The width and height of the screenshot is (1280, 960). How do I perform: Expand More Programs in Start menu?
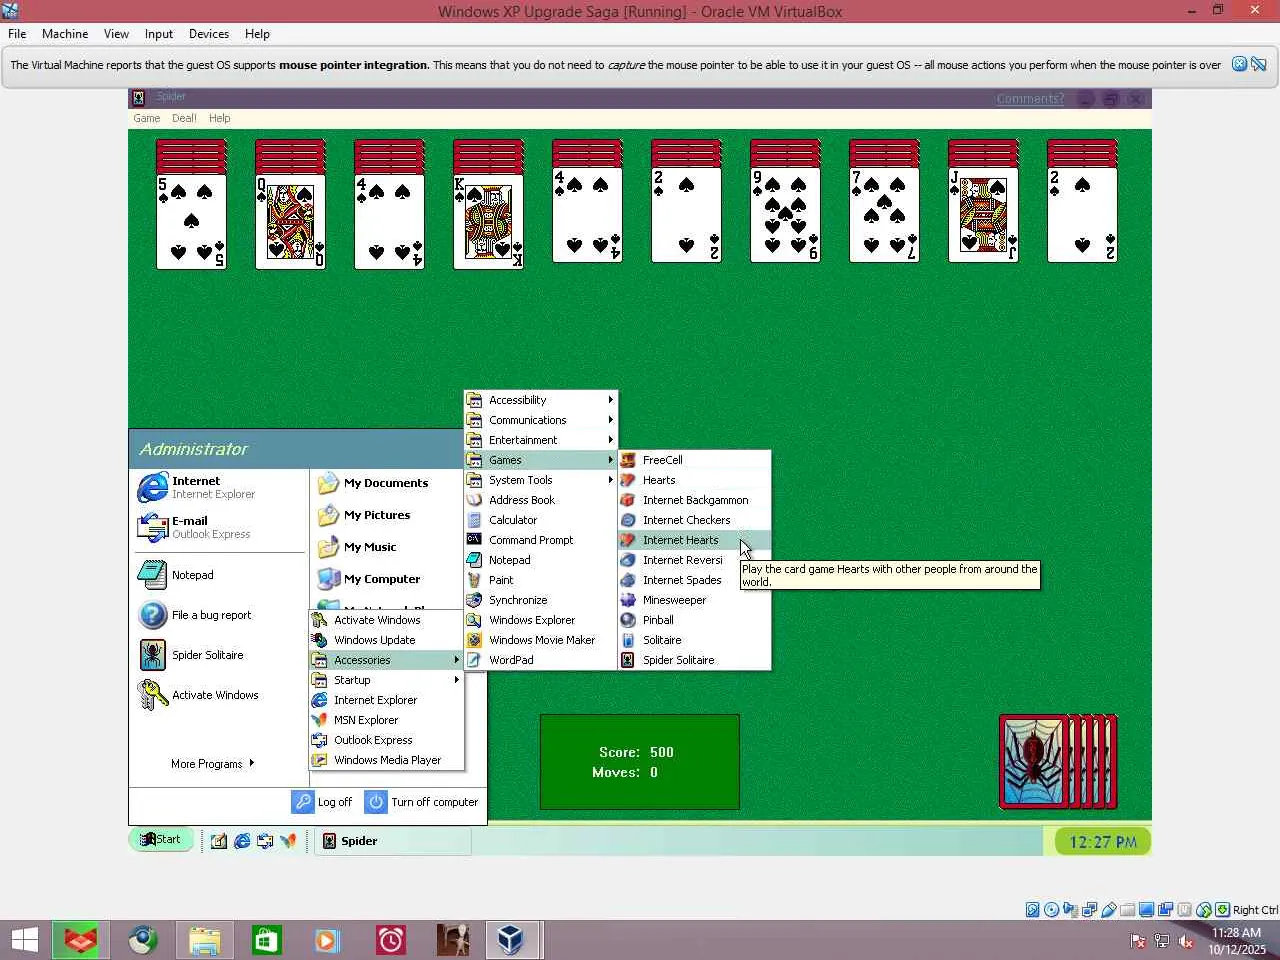[x=212, y=764]
